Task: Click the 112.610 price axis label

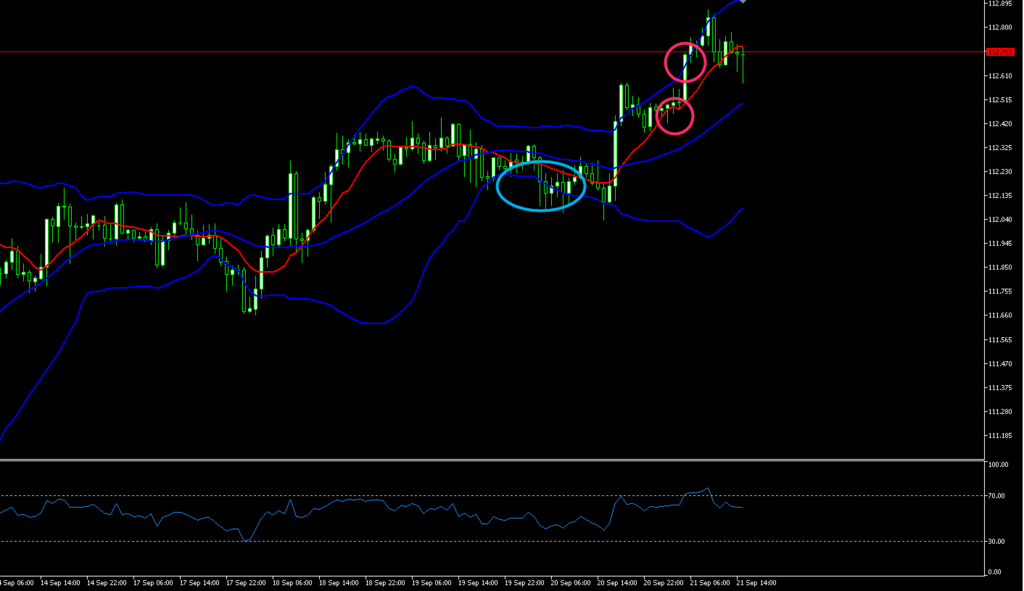Action: pyautogui.click(x=1000, y=76)
